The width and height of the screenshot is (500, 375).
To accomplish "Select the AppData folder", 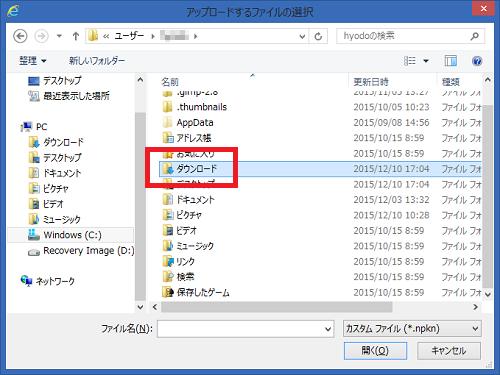I will click(x=188, y=123).
